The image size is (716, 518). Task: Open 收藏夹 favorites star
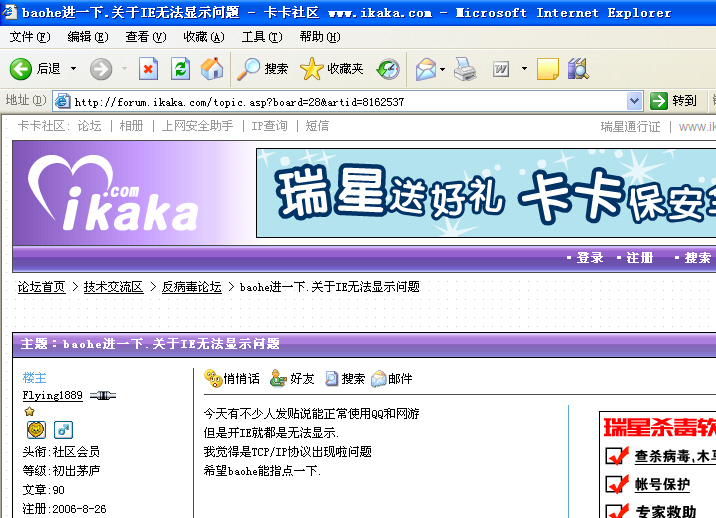332,69
